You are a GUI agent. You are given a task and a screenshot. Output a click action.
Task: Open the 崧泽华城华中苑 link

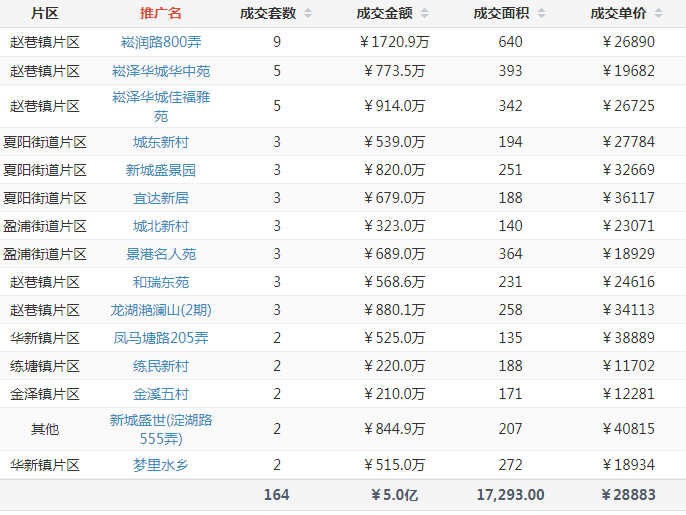[161, 71]
